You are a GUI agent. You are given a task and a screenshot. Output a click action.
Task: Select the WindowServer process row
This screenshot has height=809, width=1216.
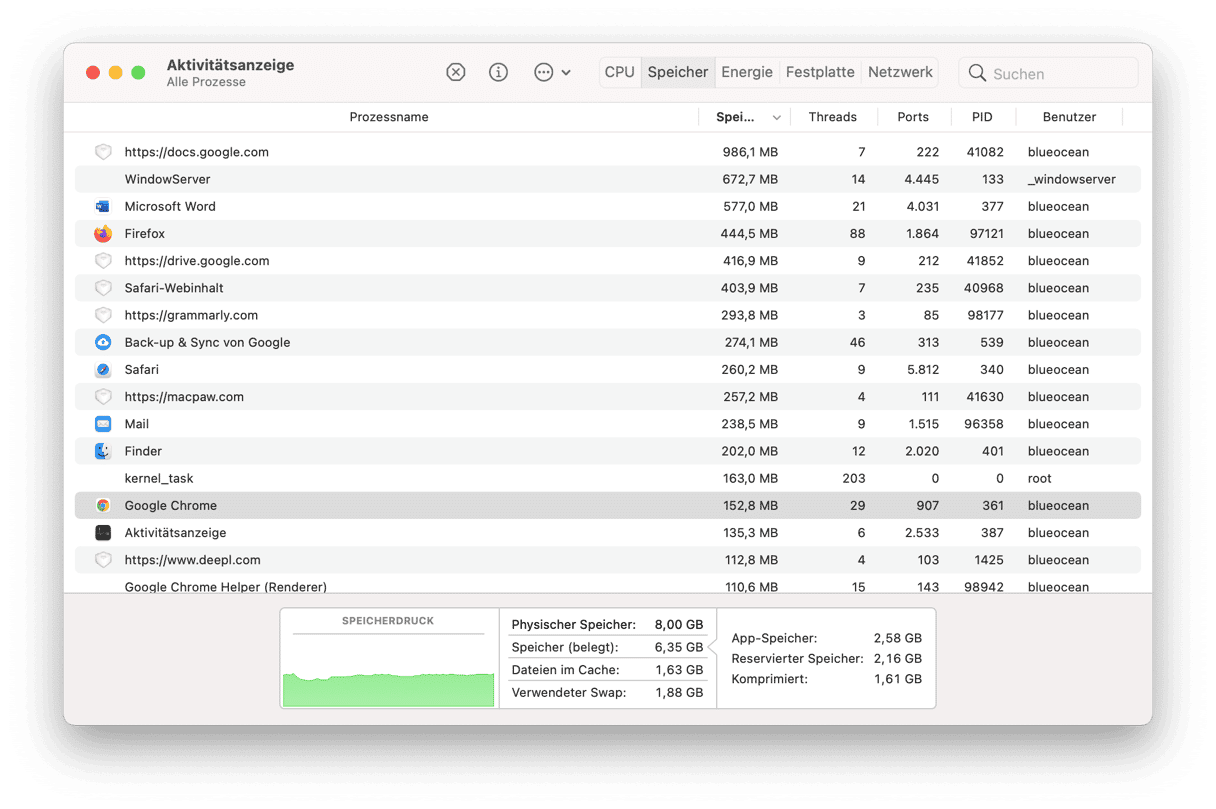[x=608, y=179]
